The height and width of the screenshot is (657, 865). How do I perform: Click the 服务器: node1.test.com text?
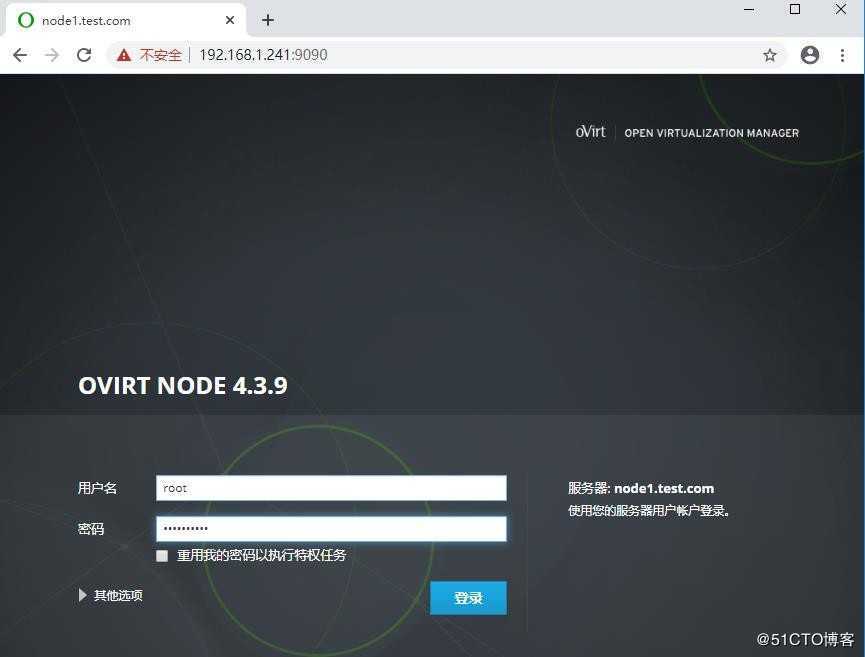click(x=641, y=488)
